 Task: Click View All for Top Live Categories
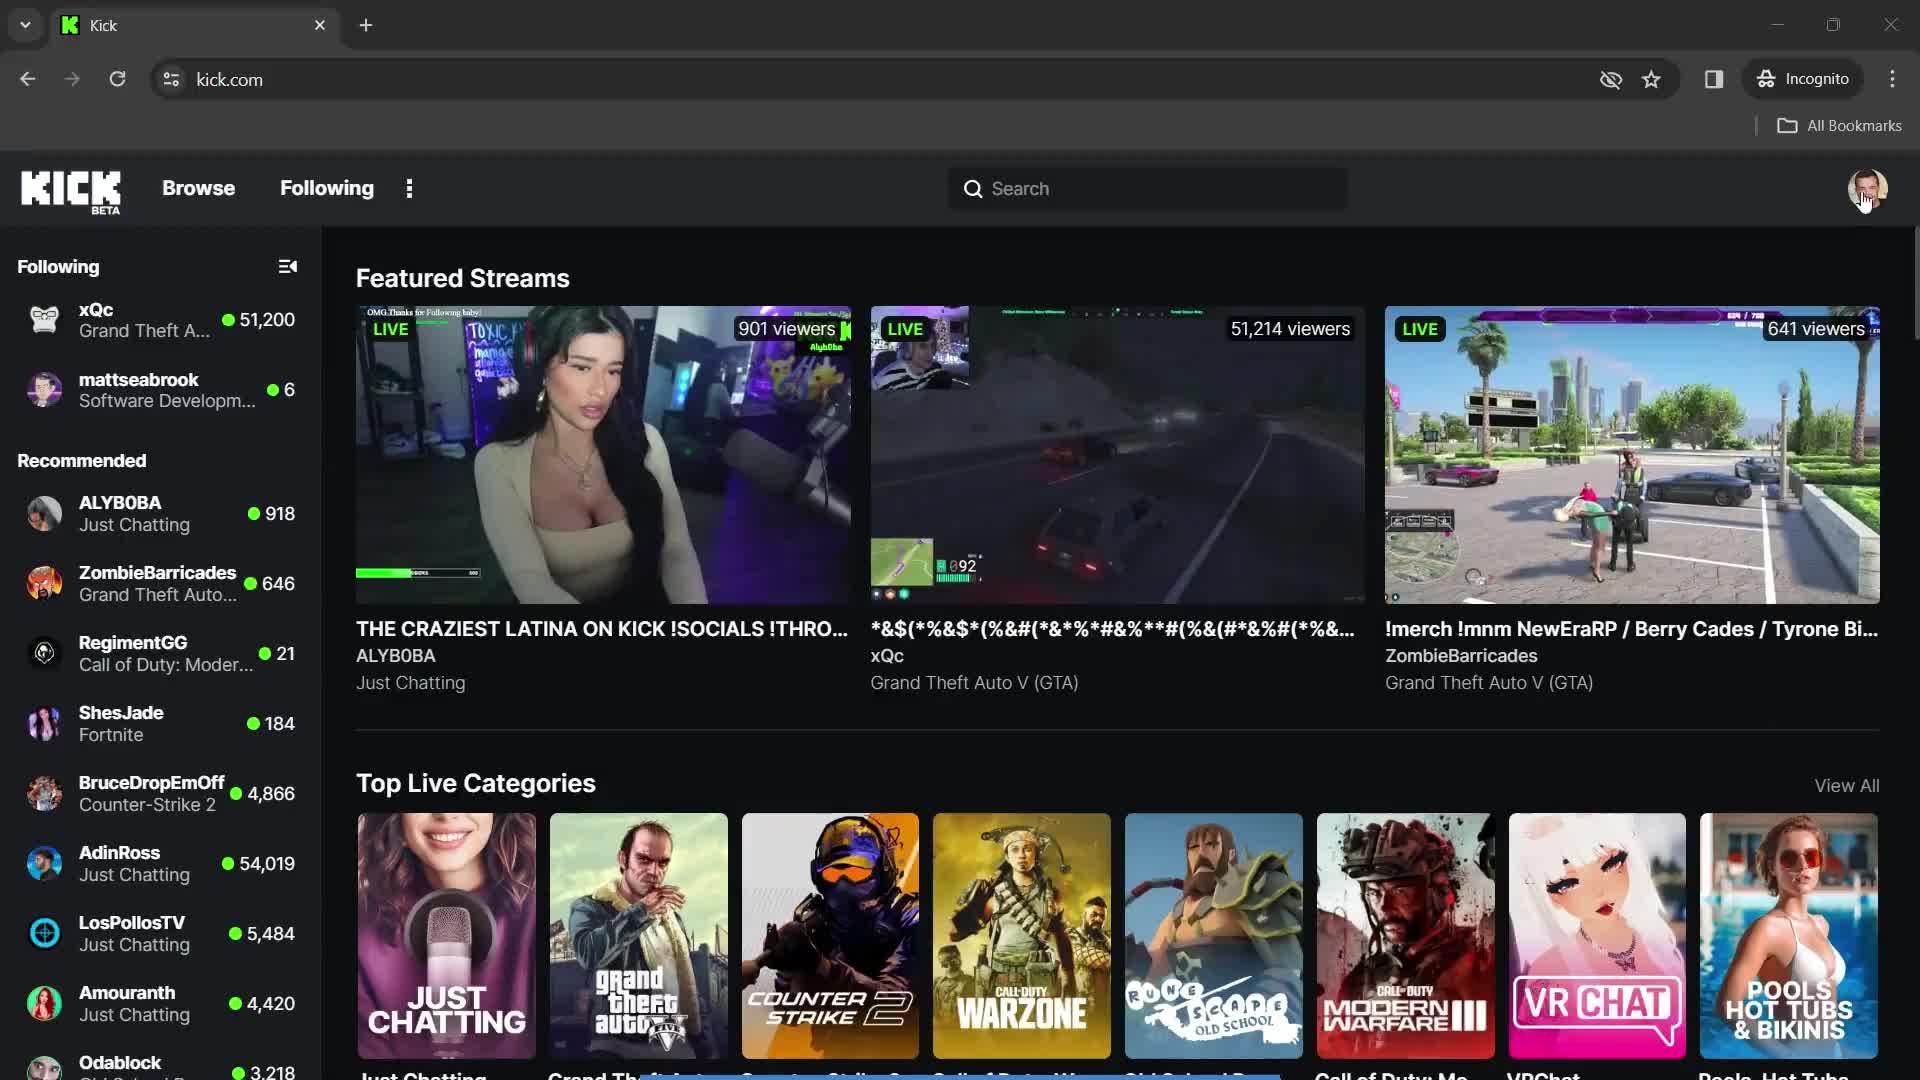(x=1846, y=785)
